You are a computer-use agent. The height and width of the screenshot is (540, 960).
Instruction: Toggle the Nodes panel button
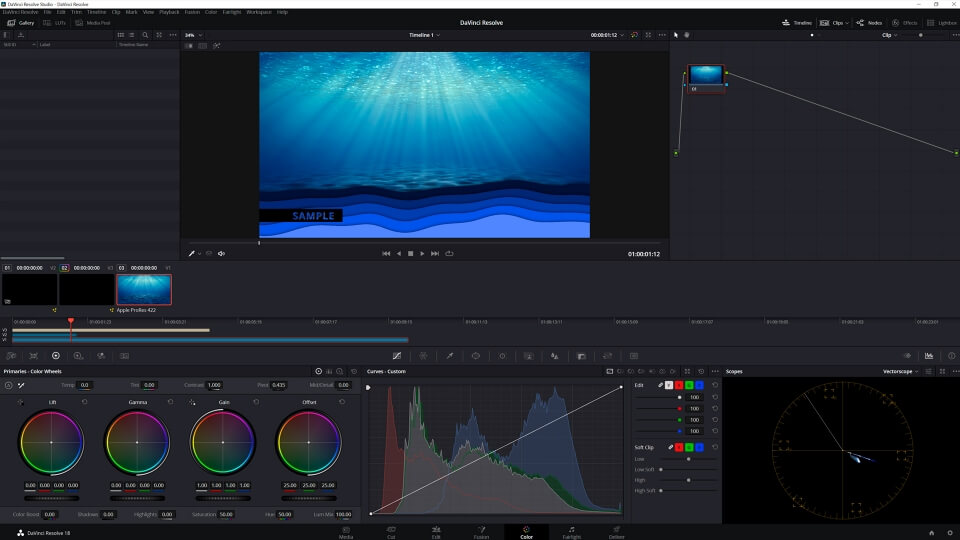869,23
